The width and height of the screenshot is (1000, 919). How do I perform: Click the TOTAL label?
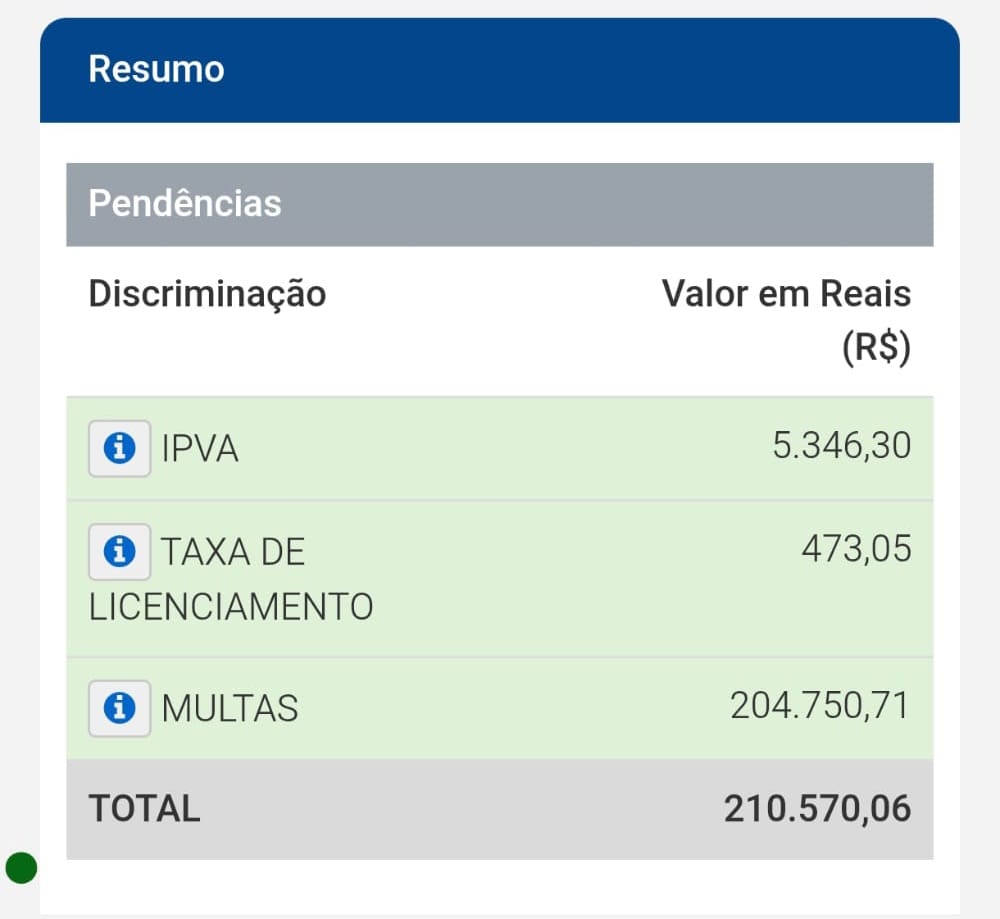click(145, 808)
